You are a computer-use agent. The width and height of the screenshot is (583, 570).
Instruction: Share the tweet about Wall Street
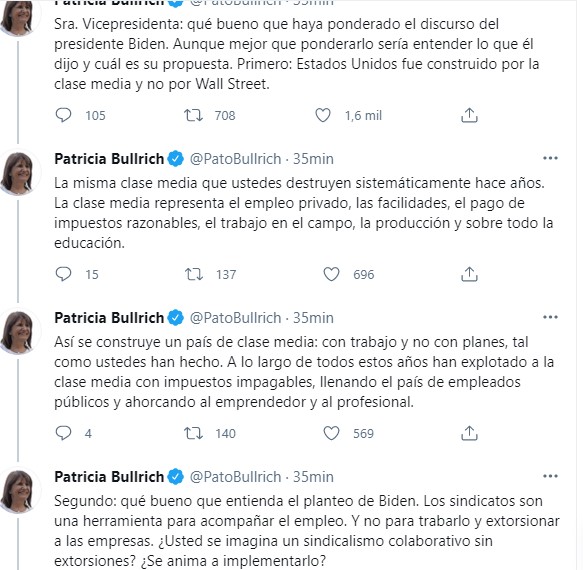point(469,115)
